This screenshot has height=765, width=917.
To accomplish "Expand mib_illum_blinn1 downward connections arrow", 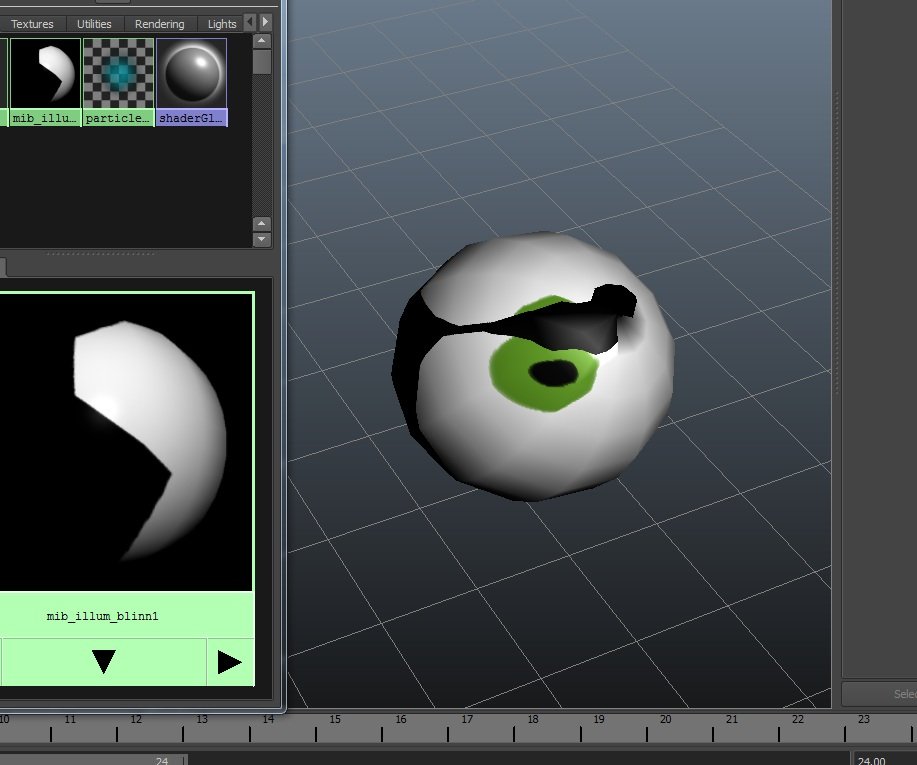I will click(104, 661).
